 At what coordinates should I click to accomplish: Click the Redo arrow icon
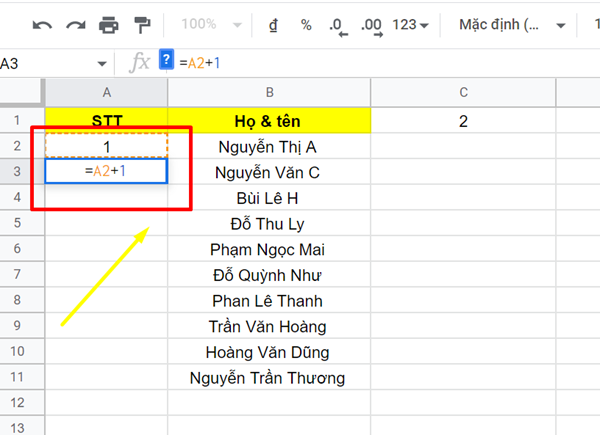(x=76, y=26)
